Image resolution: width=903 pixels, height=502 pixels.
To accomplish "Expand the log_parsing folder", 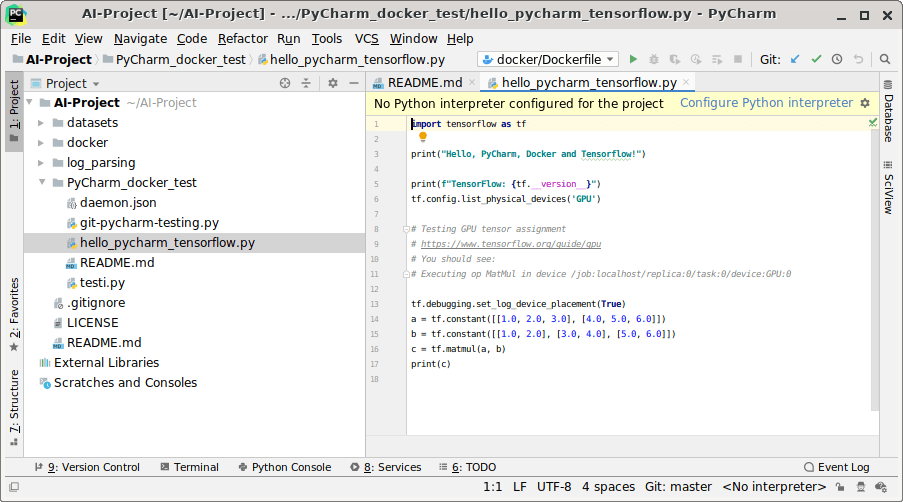I will click(41, 163).
